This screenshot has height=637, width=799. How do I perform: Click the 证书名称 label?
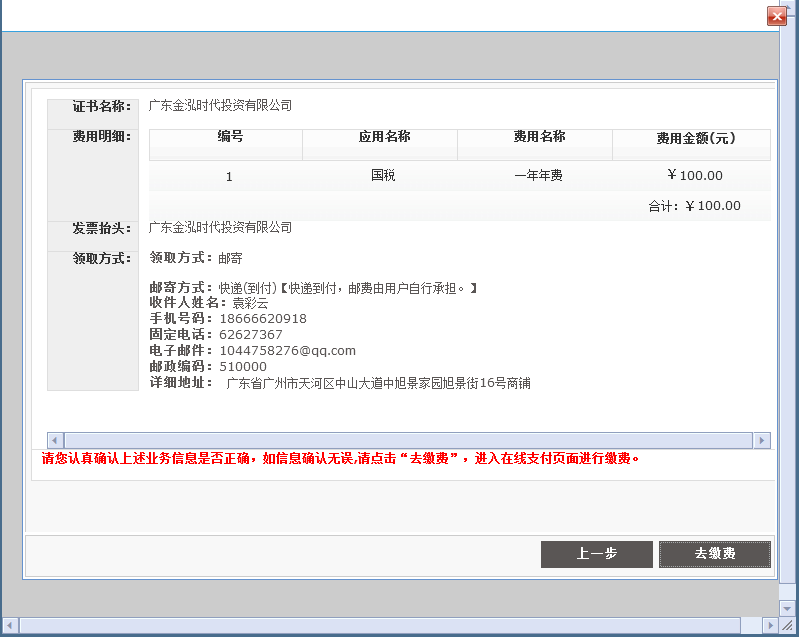101,106
